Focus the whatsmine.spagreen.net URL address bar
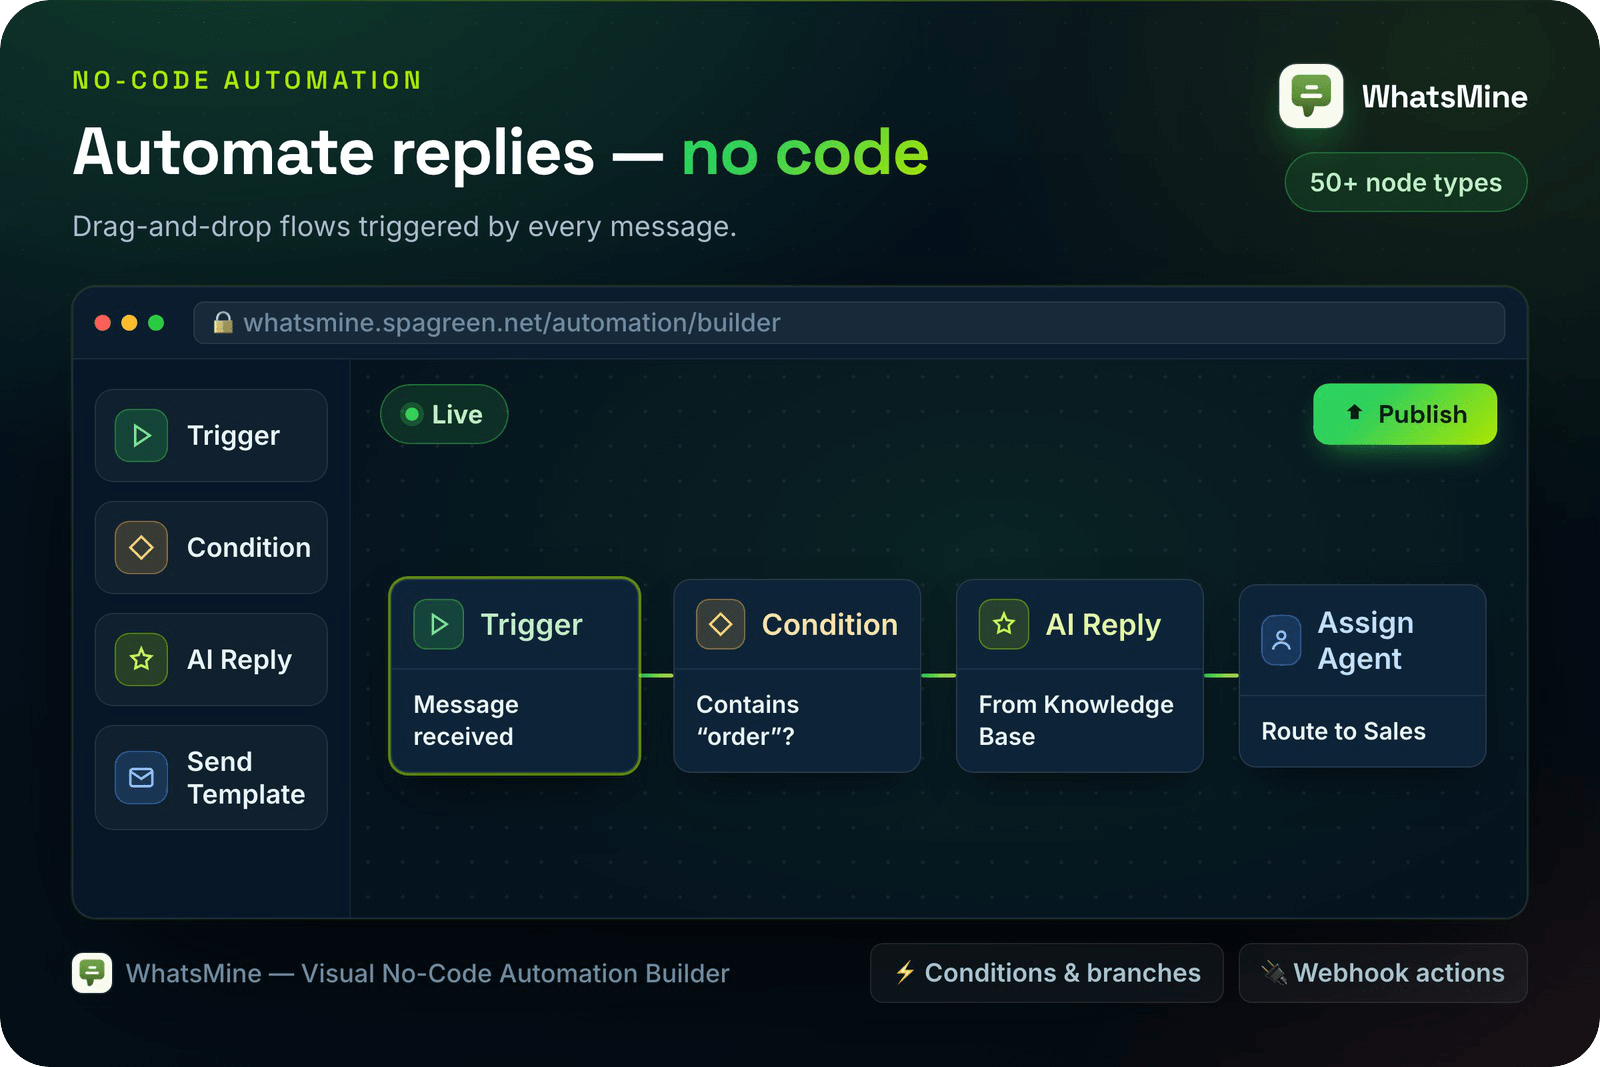This screenshot has width=1600, height=1067. [849, 323]
